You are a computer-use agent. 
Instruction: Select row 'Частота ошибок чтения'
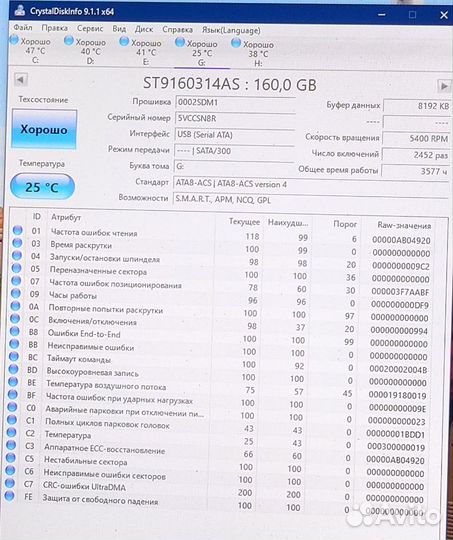coord(222,236)
